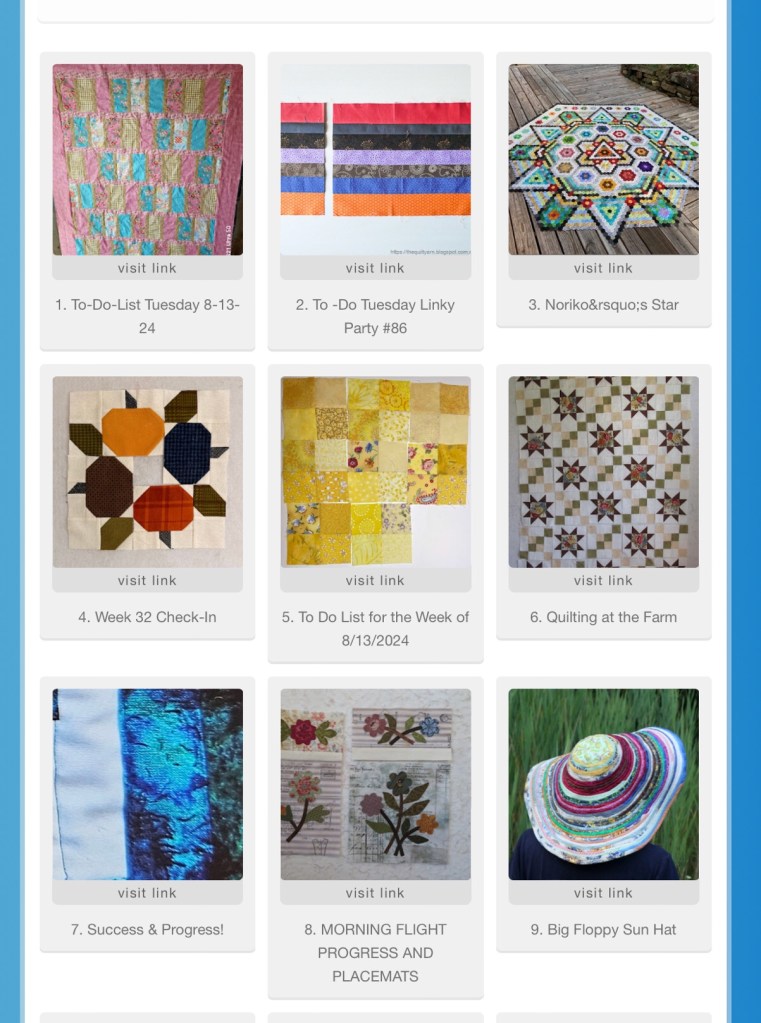
Task: Click visit link for Noriko's Star
Action: [x=603, y=267]
